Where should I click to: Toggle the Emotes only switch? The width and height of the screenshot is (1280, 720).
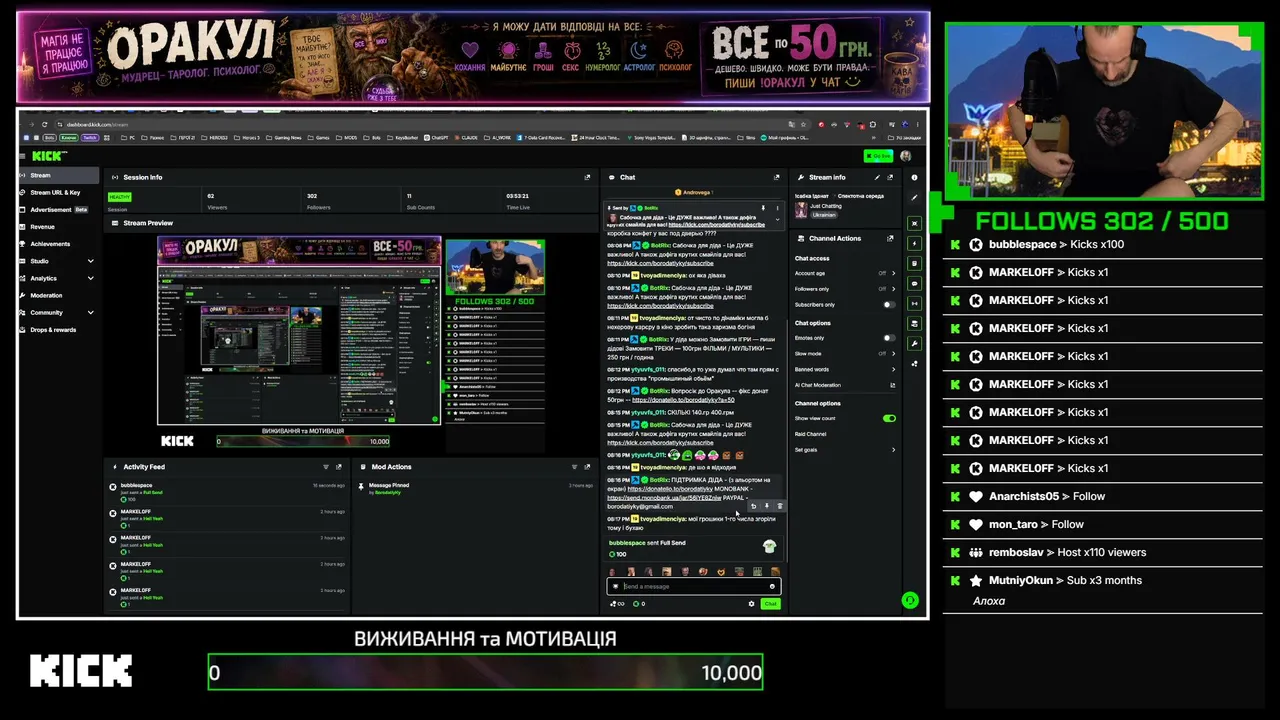click(x=889, y=338)
